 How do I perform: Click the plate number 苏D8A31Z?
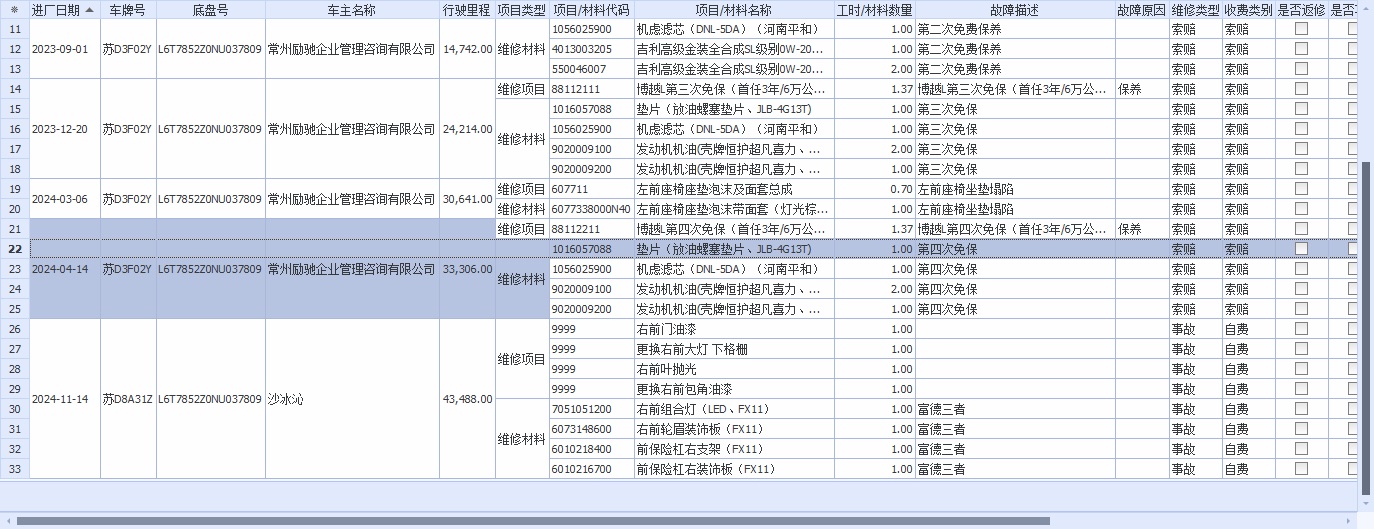(128, 399)
